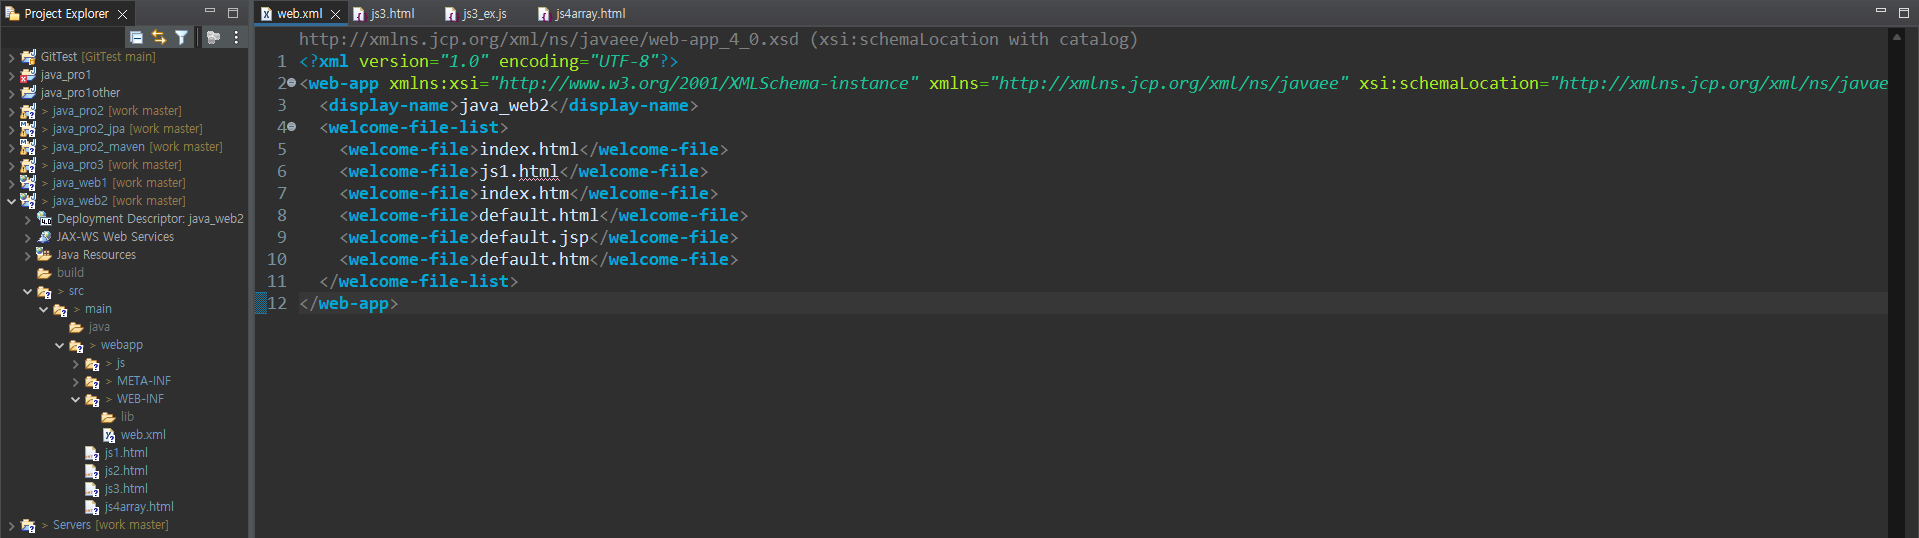The image size is (1919, 538).
Task: Click the webapp folder icon
Action: pyautogui.click(x=76, y=345)
